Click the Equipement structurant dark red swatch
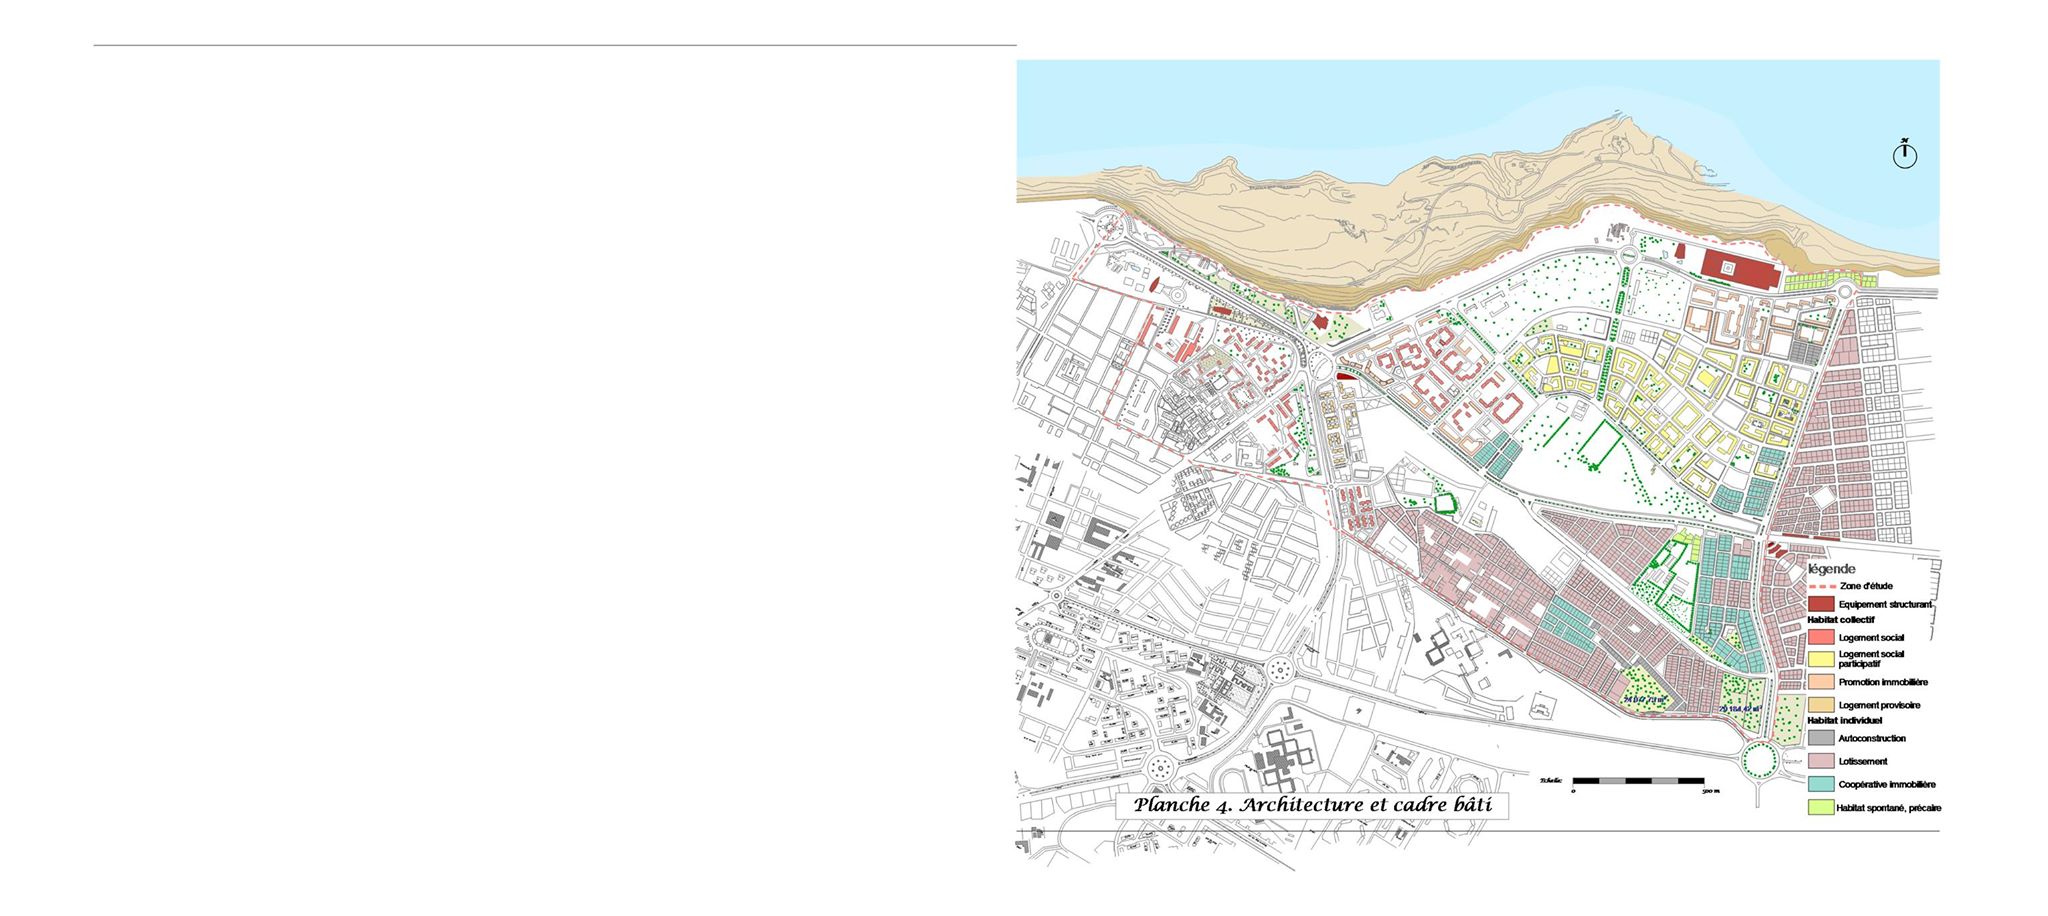 pyautogui.click(x=1821, y=604)
